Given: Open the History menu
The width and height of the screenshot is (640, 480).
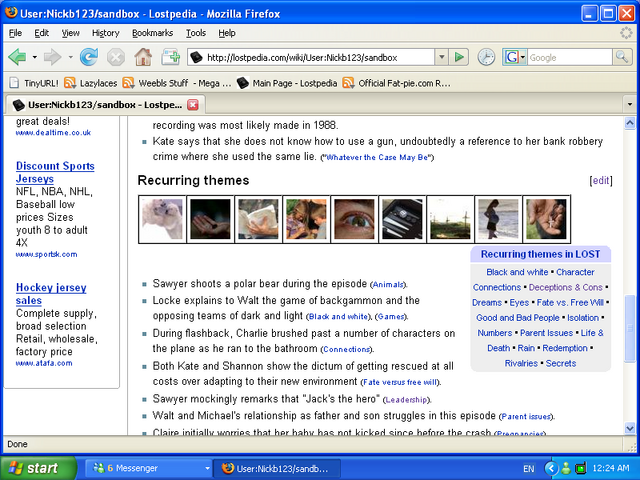Looking at the screenshot, I should (105, 33).
